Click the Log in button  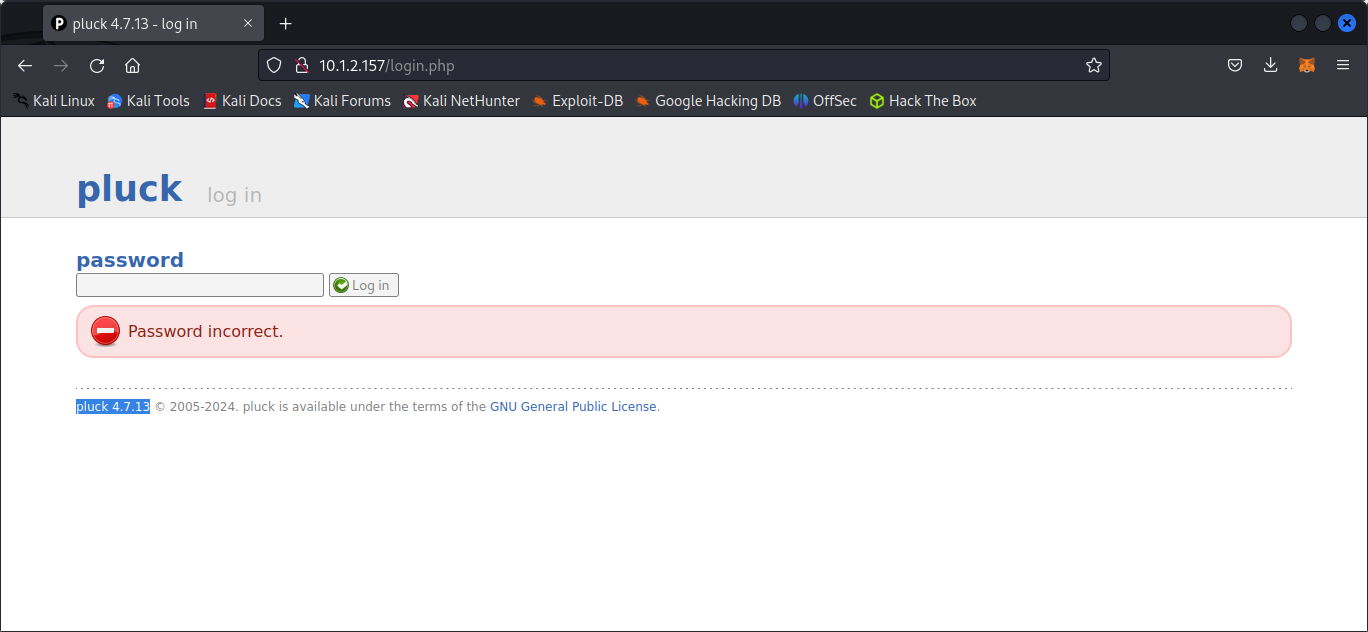coord(363,286)
